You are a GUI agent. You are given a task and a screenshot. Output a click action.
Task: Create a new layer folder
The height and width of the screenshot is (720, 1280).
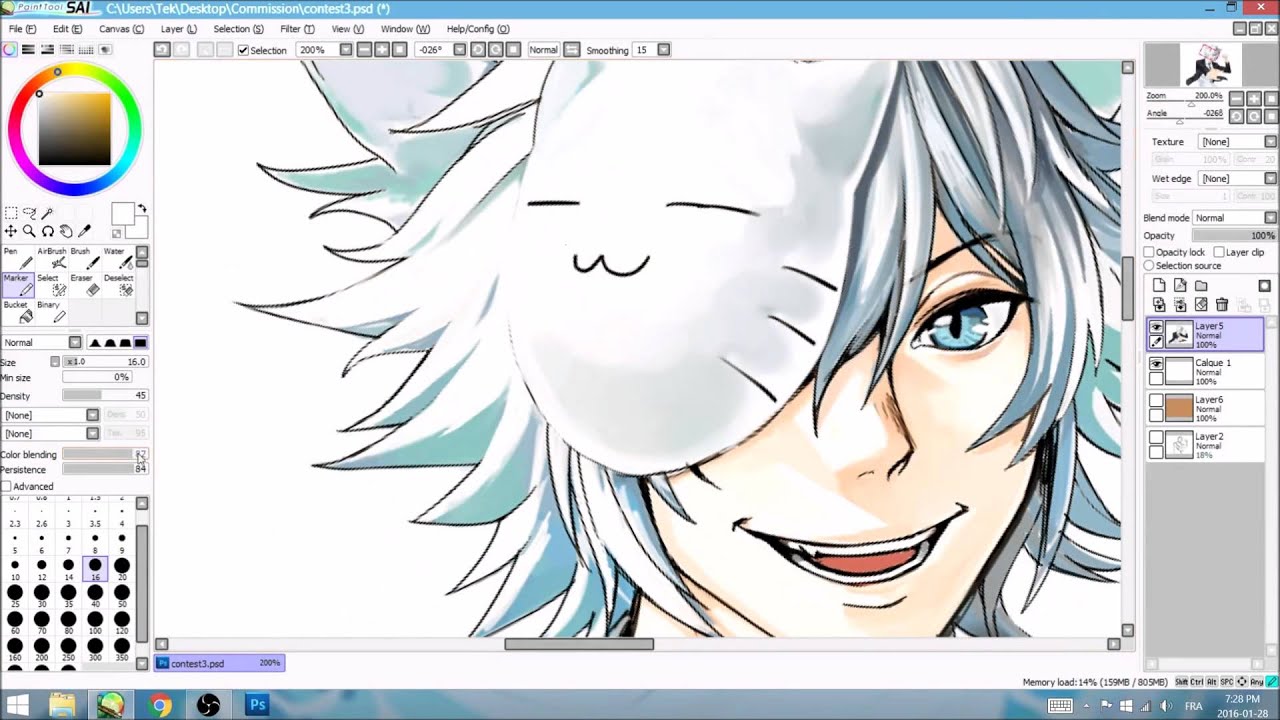pos(1201,286)
